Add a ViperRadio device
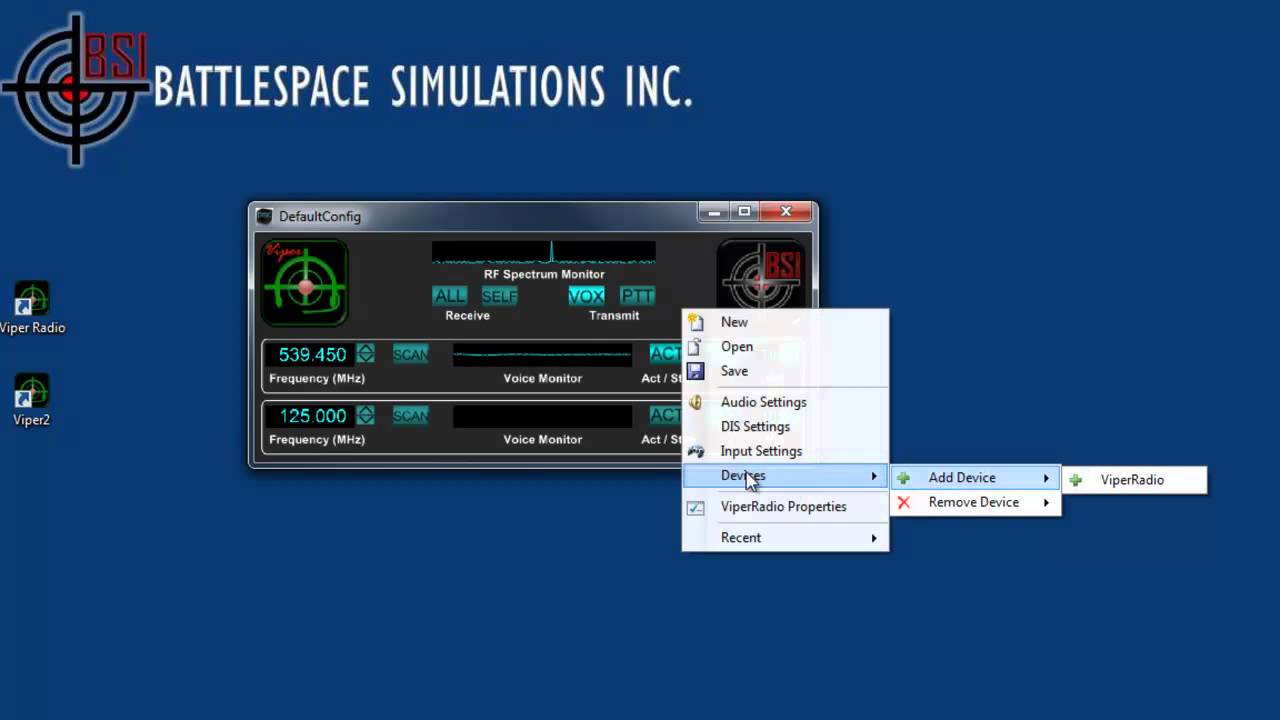 (x=1135, y=480)
